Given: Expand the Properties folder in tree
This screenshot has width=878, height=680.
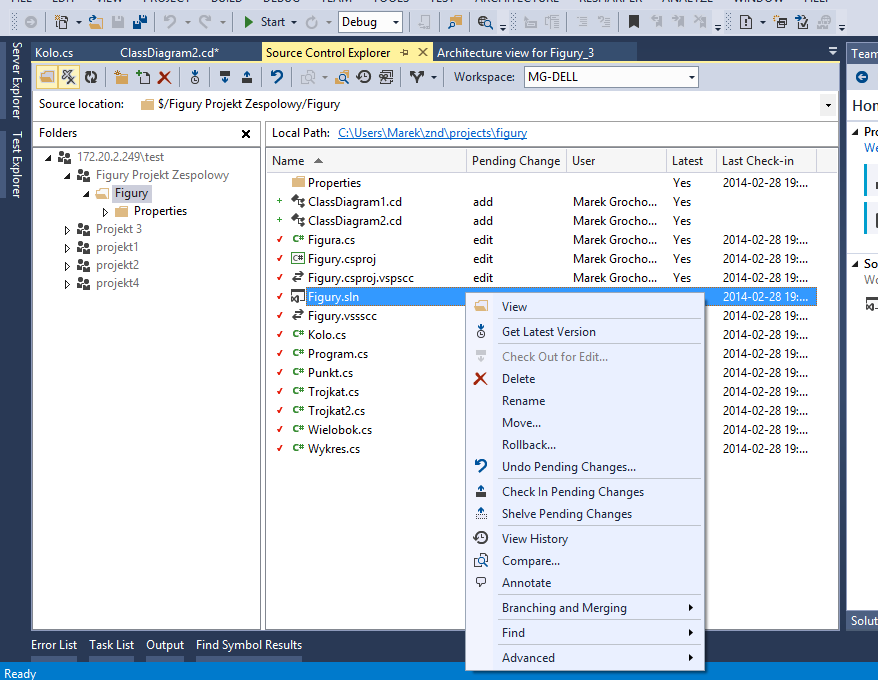Looking at the screenshot, I should pyautogui.click(x=106, y=212).
